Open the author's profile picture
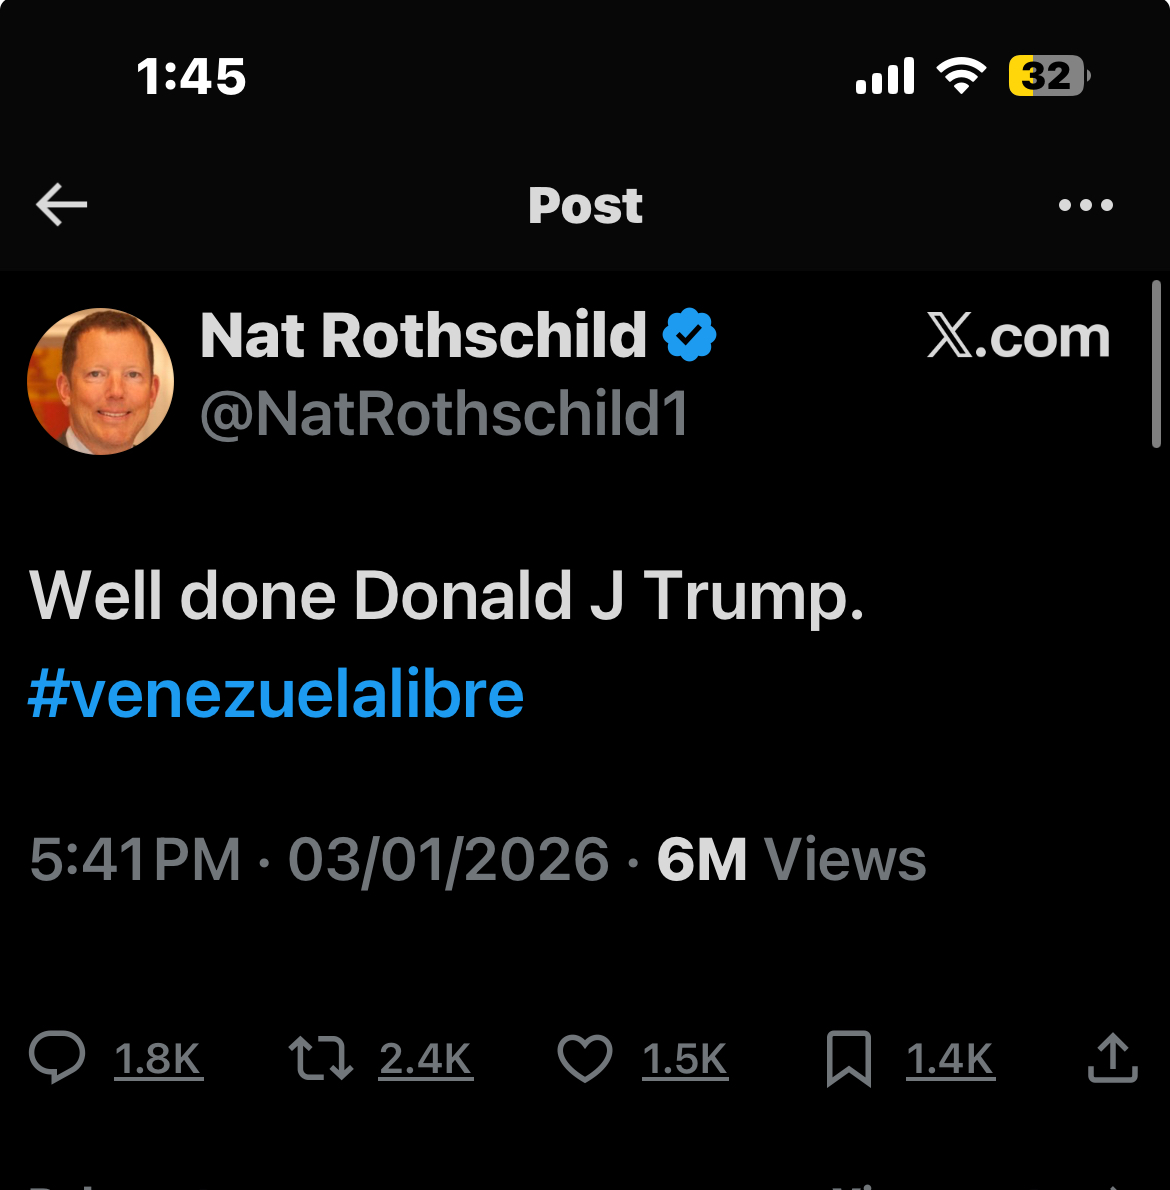Viewport: 1170px width, 1190px height. pos(100,381)
